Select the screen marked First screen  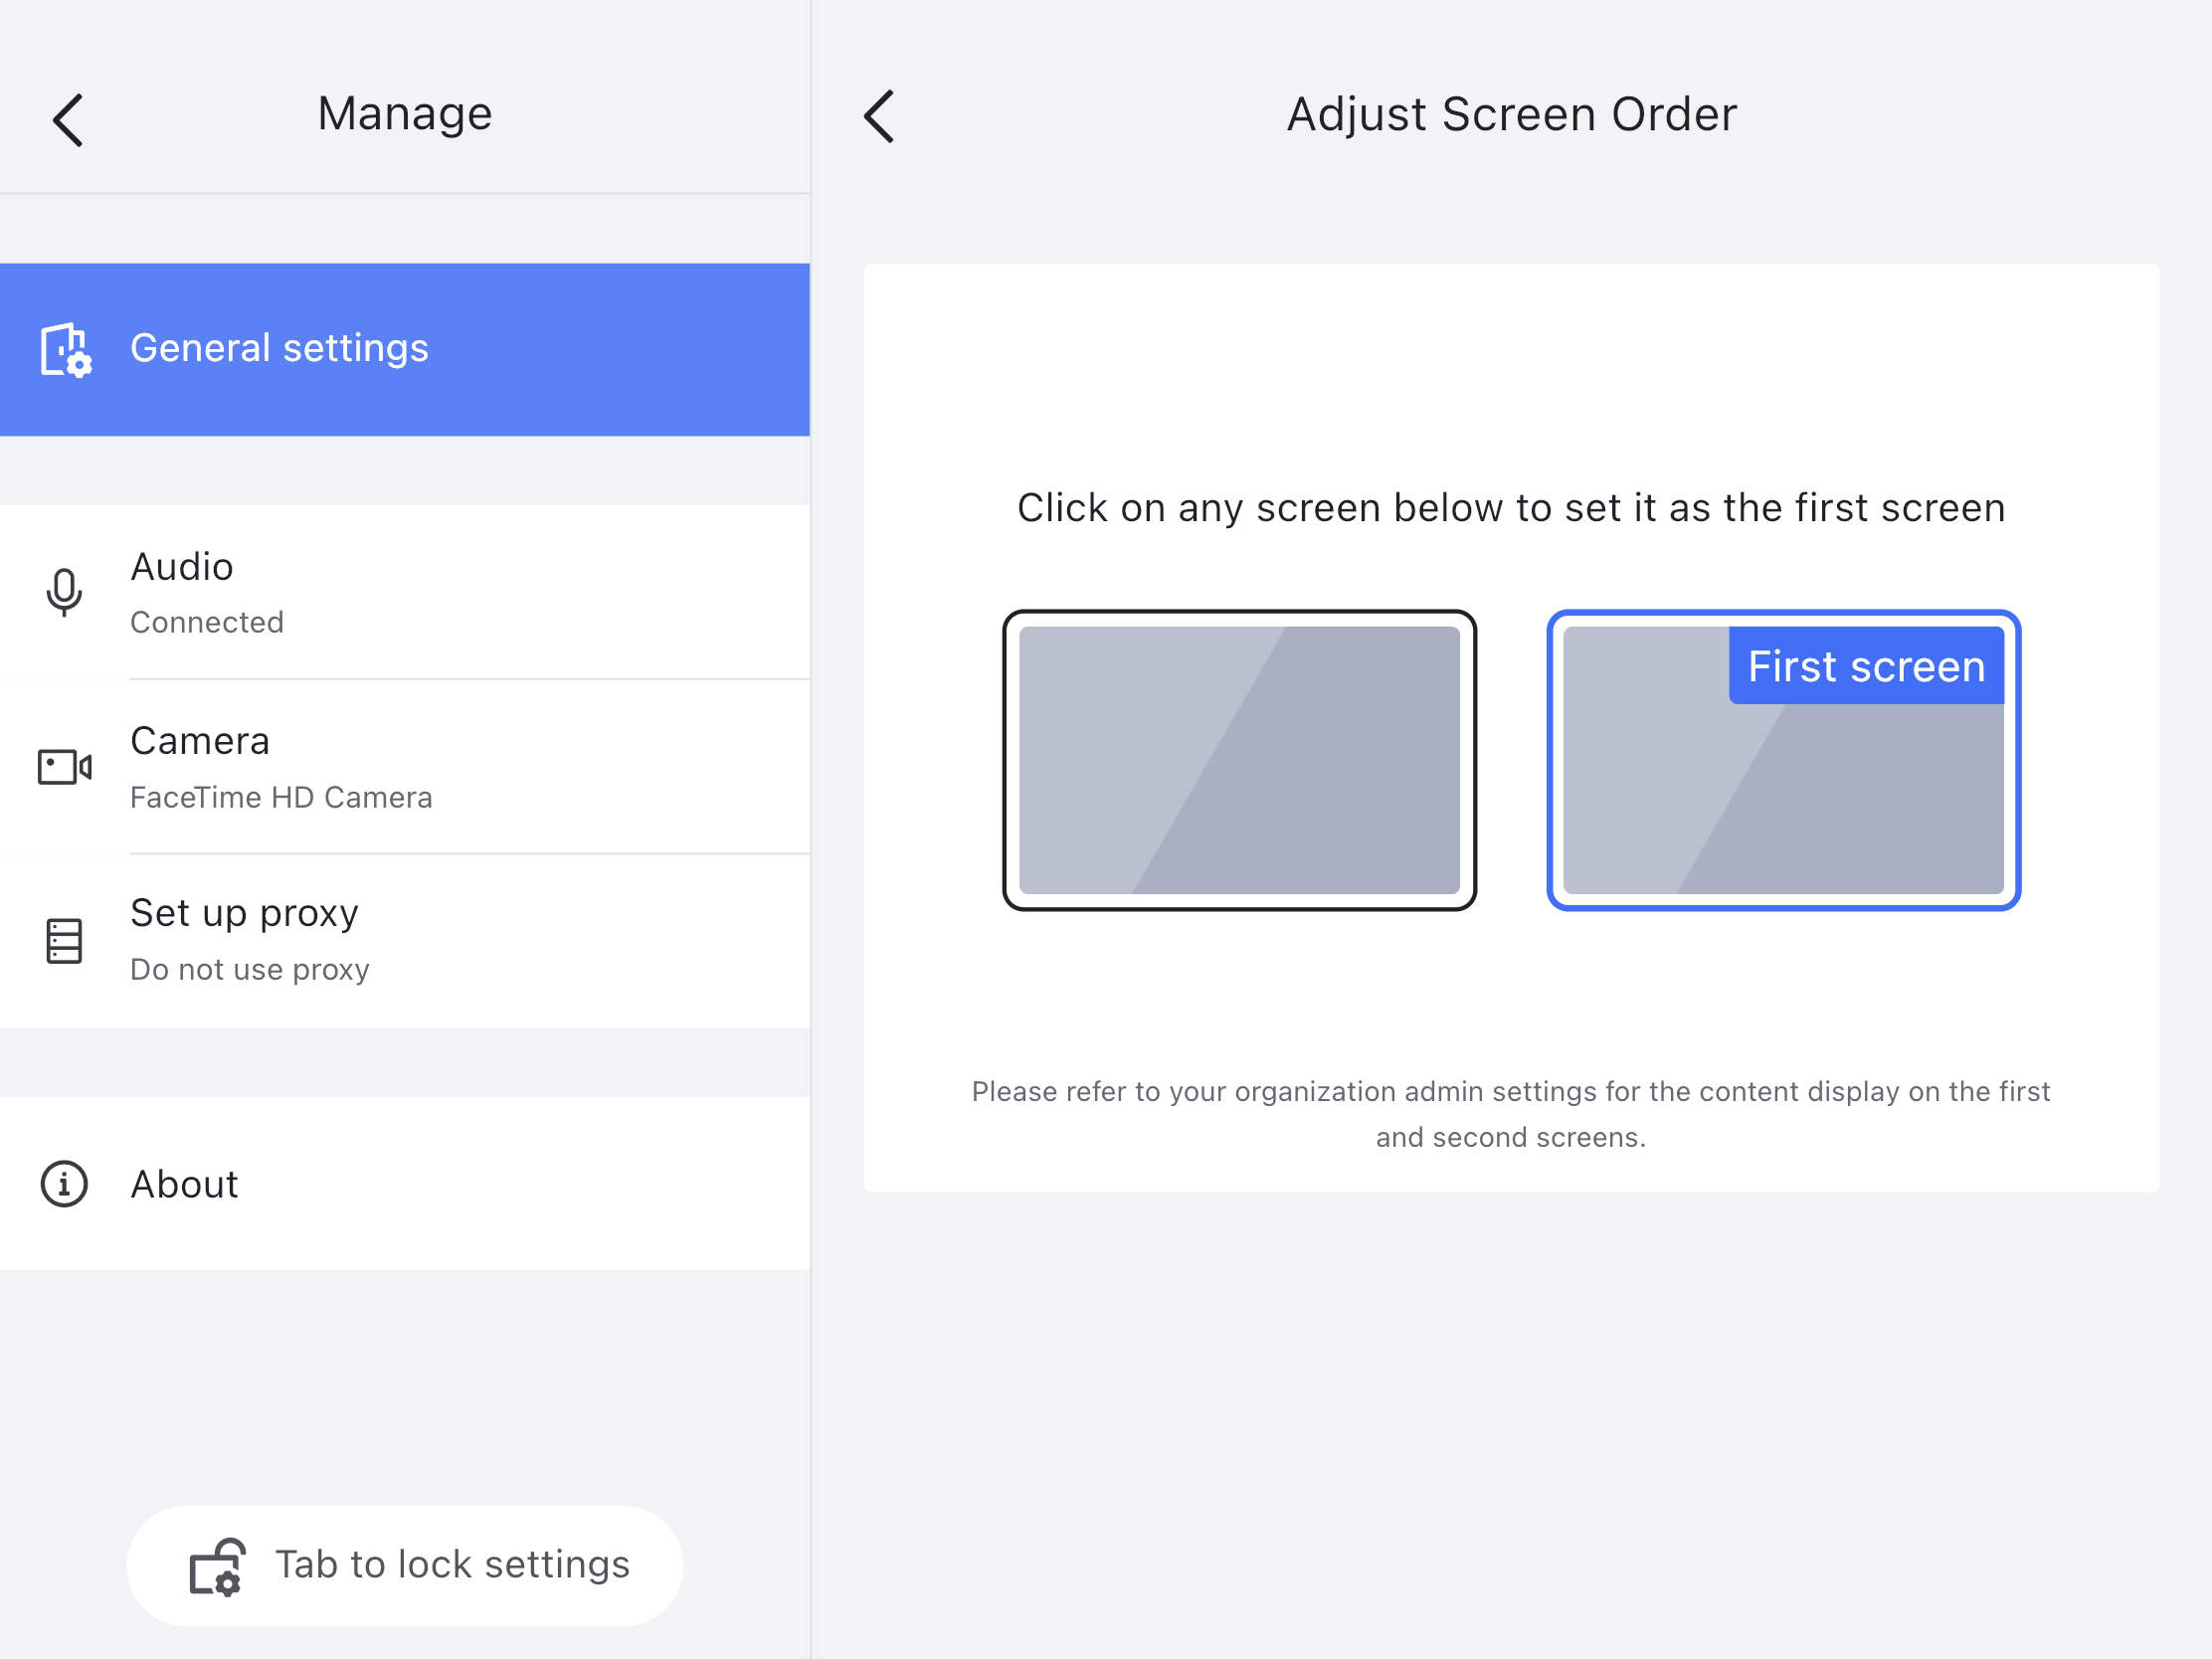point(1783,760)
